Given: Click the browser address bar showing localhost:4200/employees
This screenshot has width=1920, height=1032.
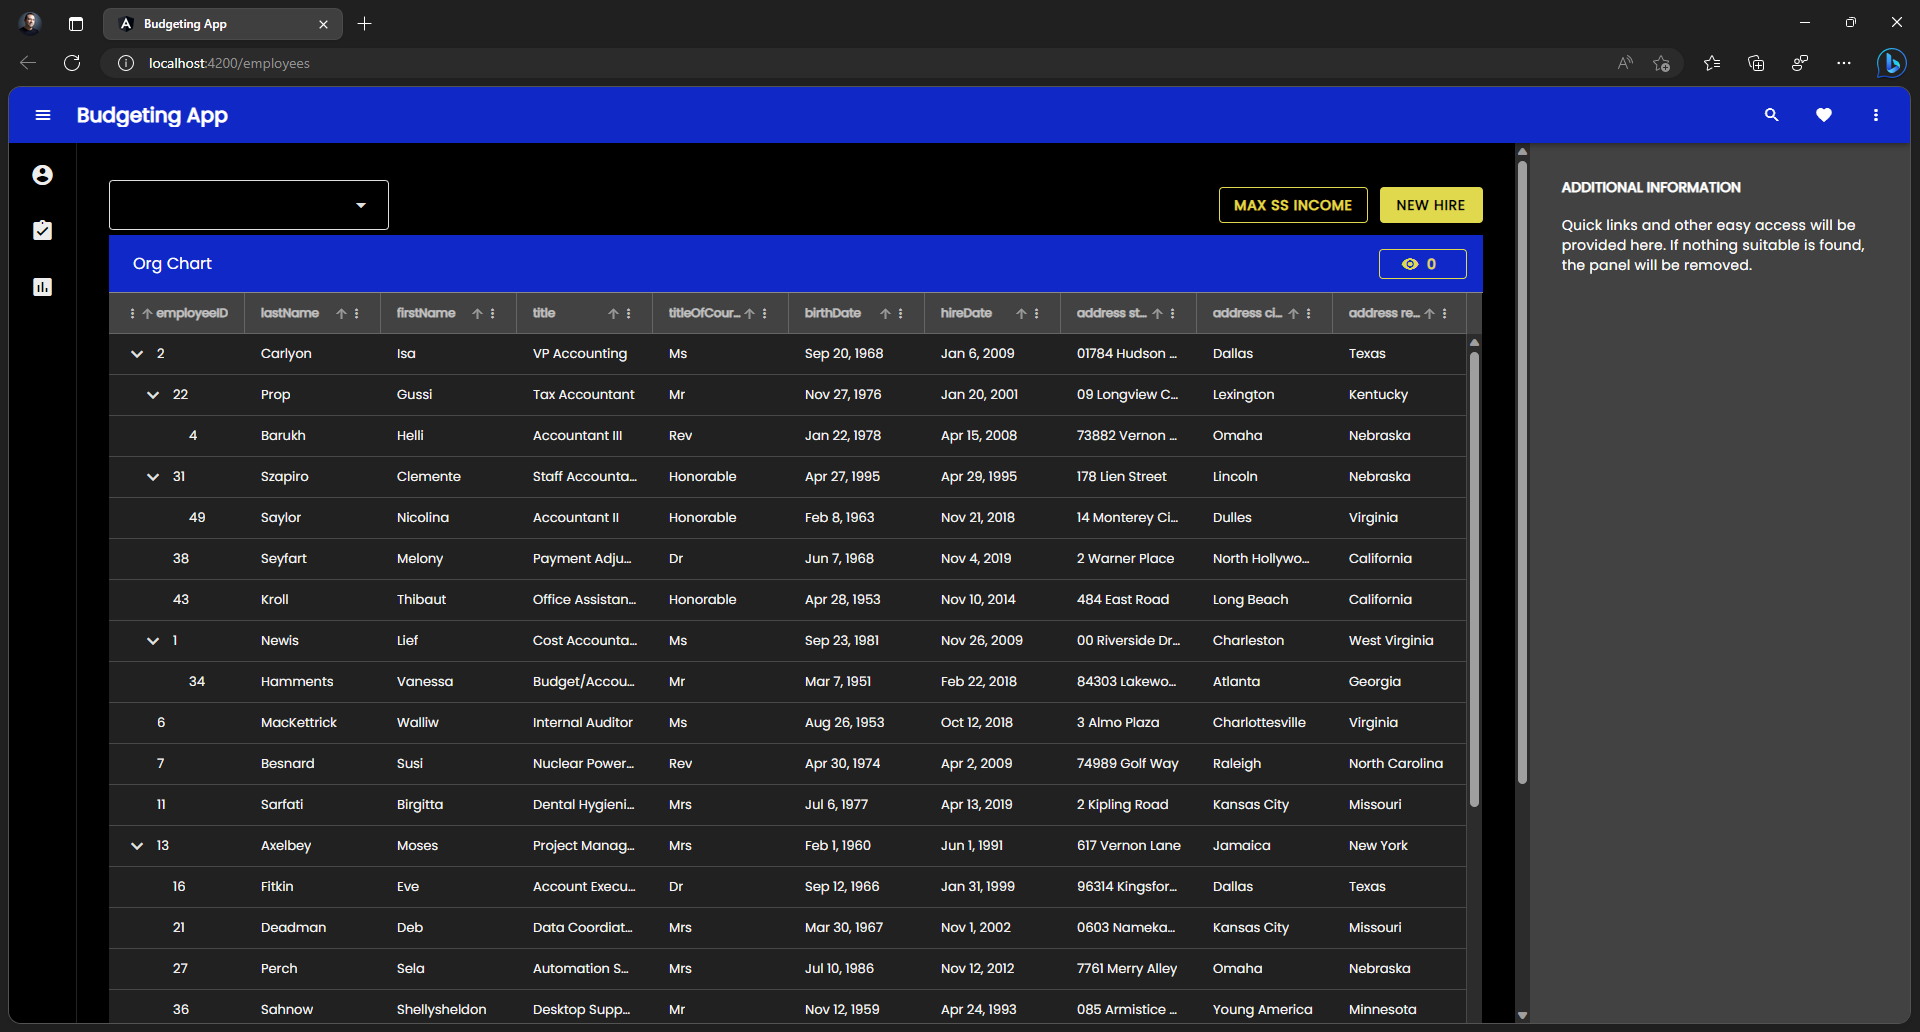Looking at the screenshot, I should tap(229, 62).
